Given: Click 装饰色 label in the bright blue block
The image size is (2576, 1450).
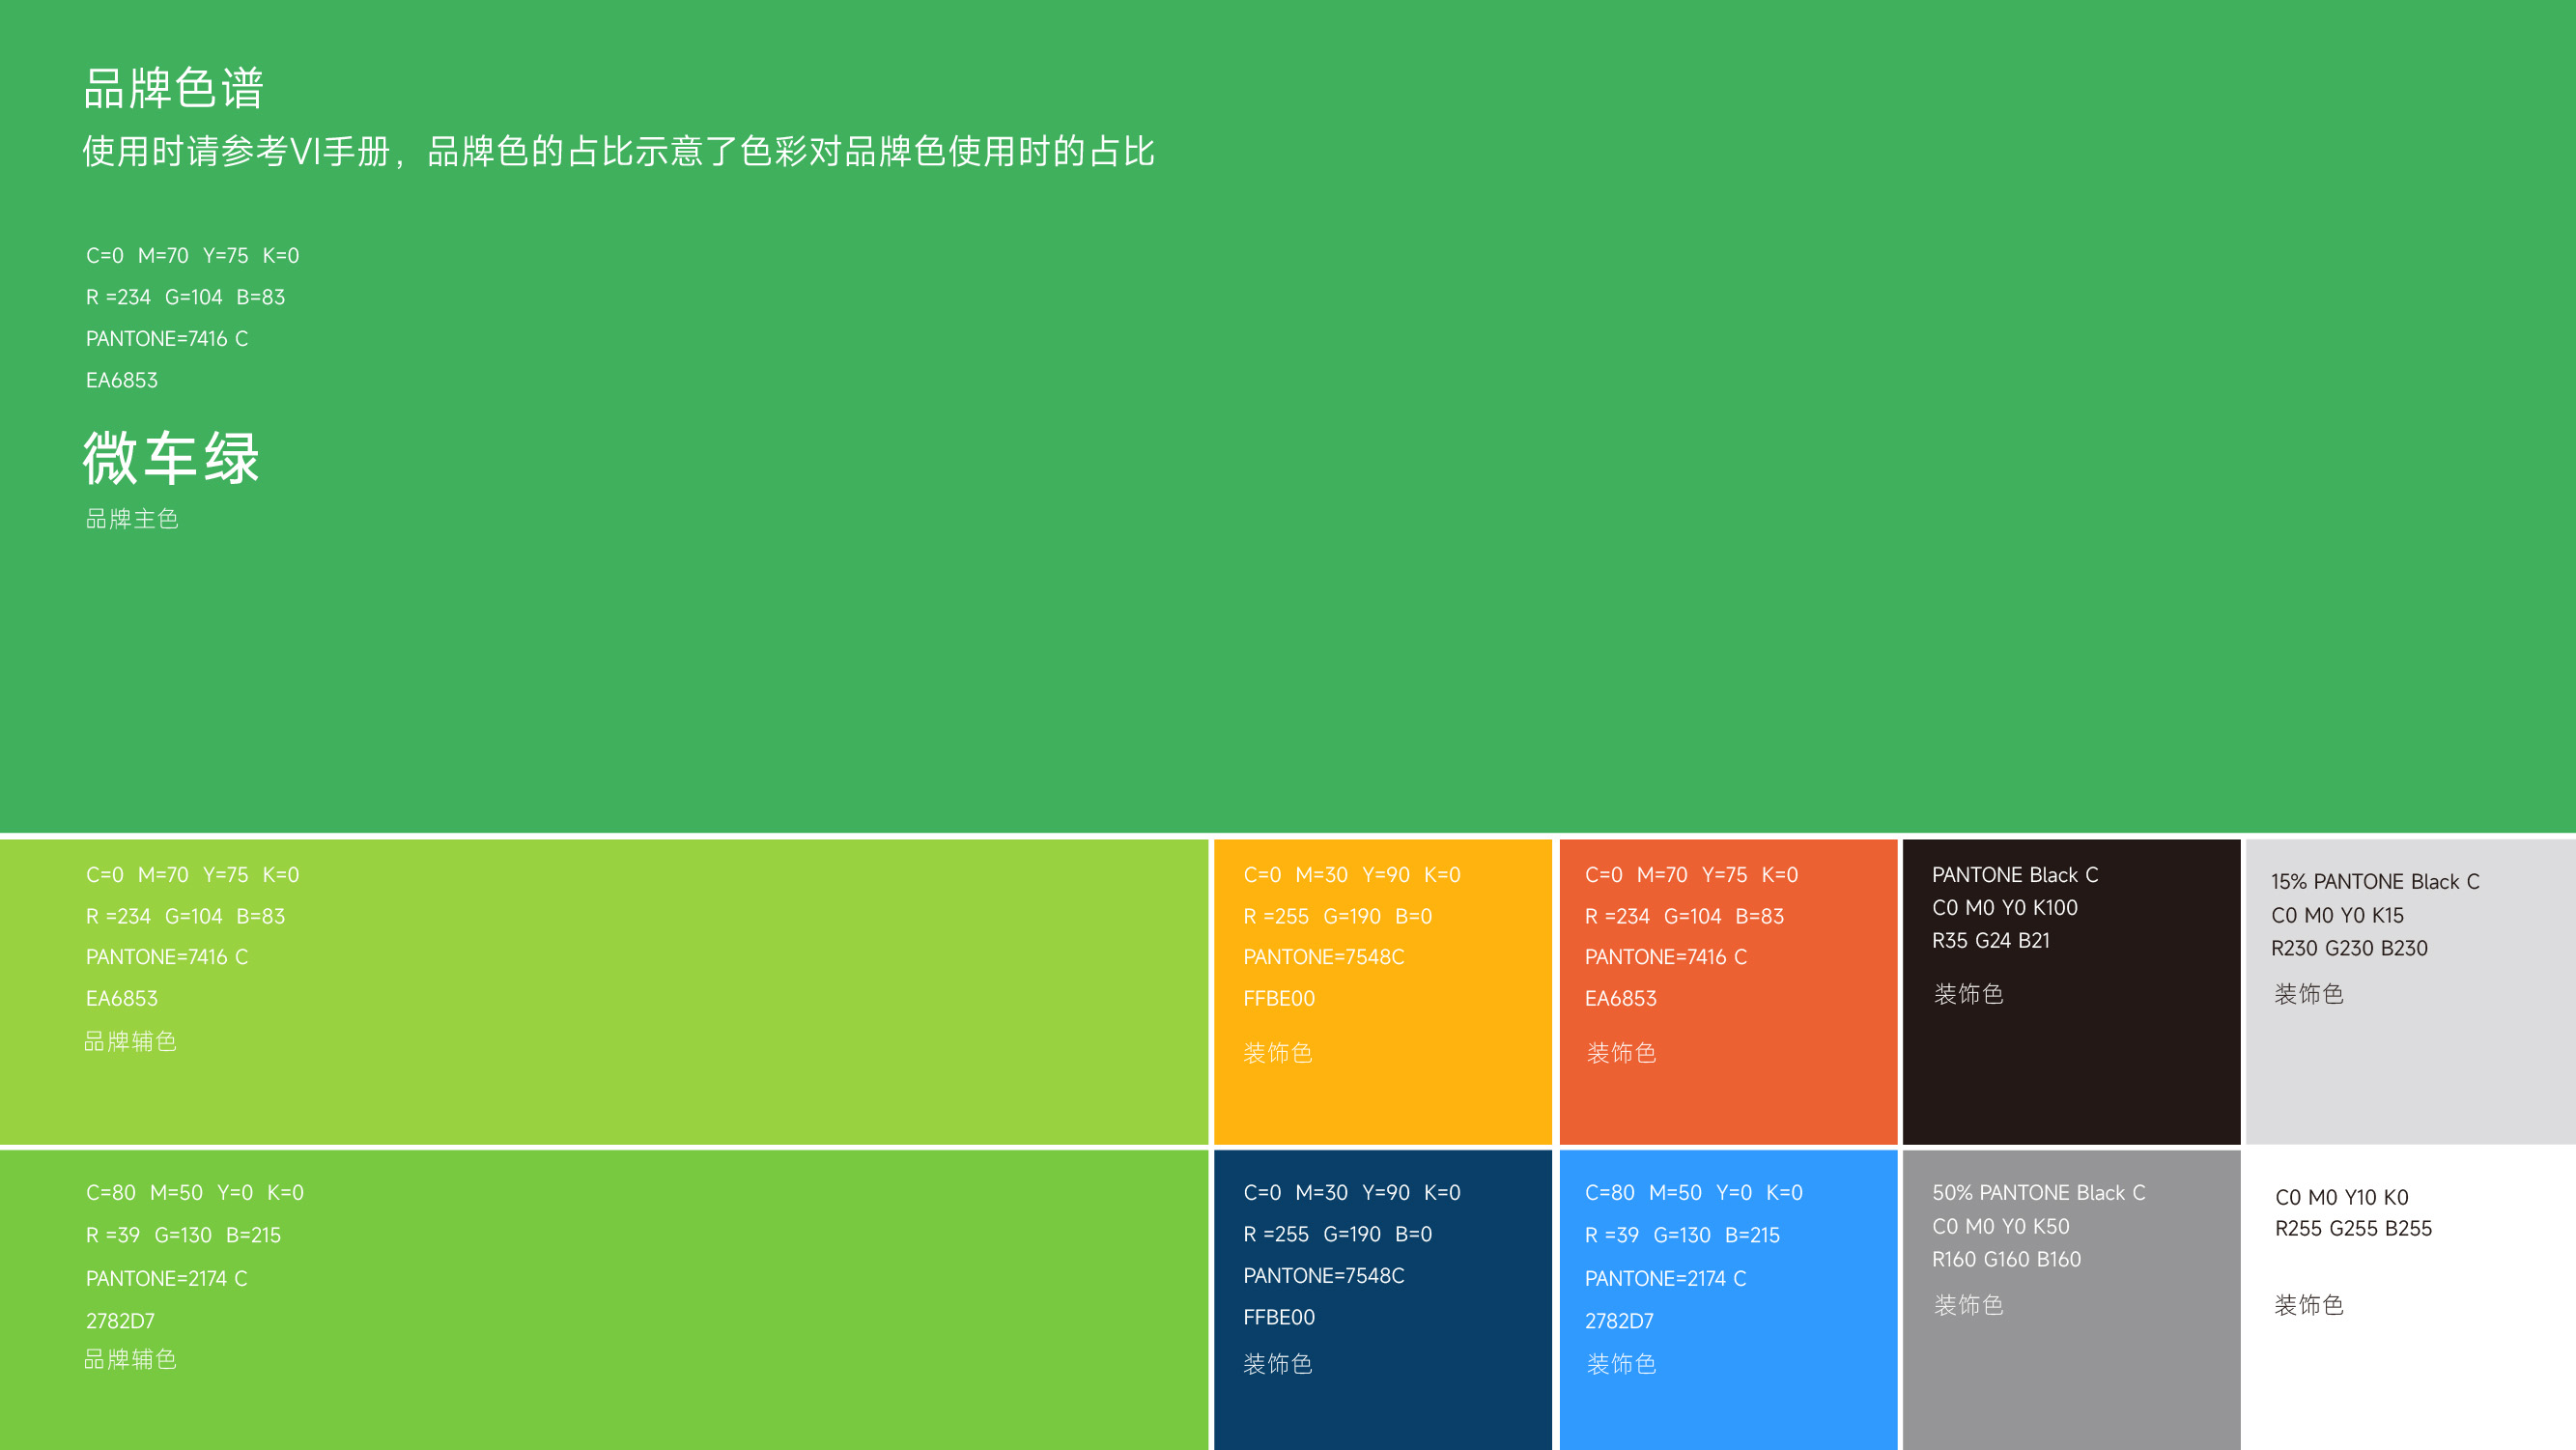Looking at the screenshot, I should [1621, 1363].
